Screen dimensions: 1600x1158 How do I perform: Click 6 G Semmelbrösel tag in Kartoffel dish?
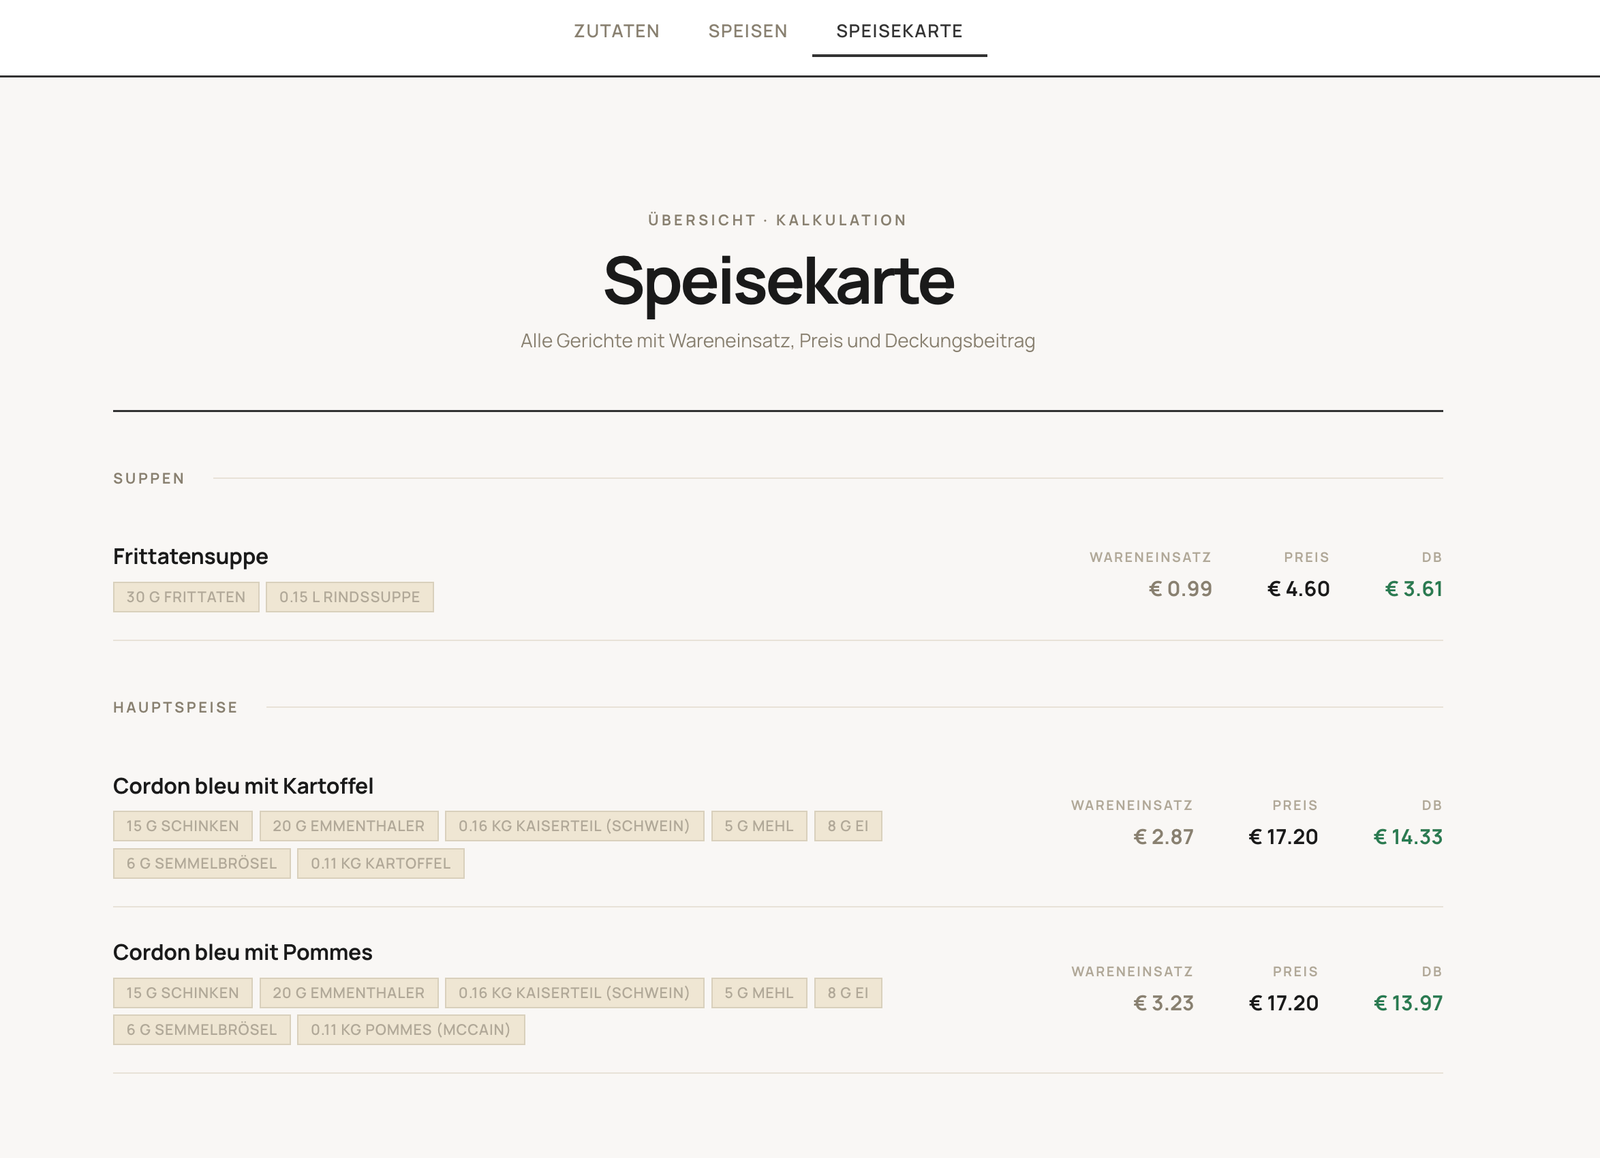click(x=202, y=863)
